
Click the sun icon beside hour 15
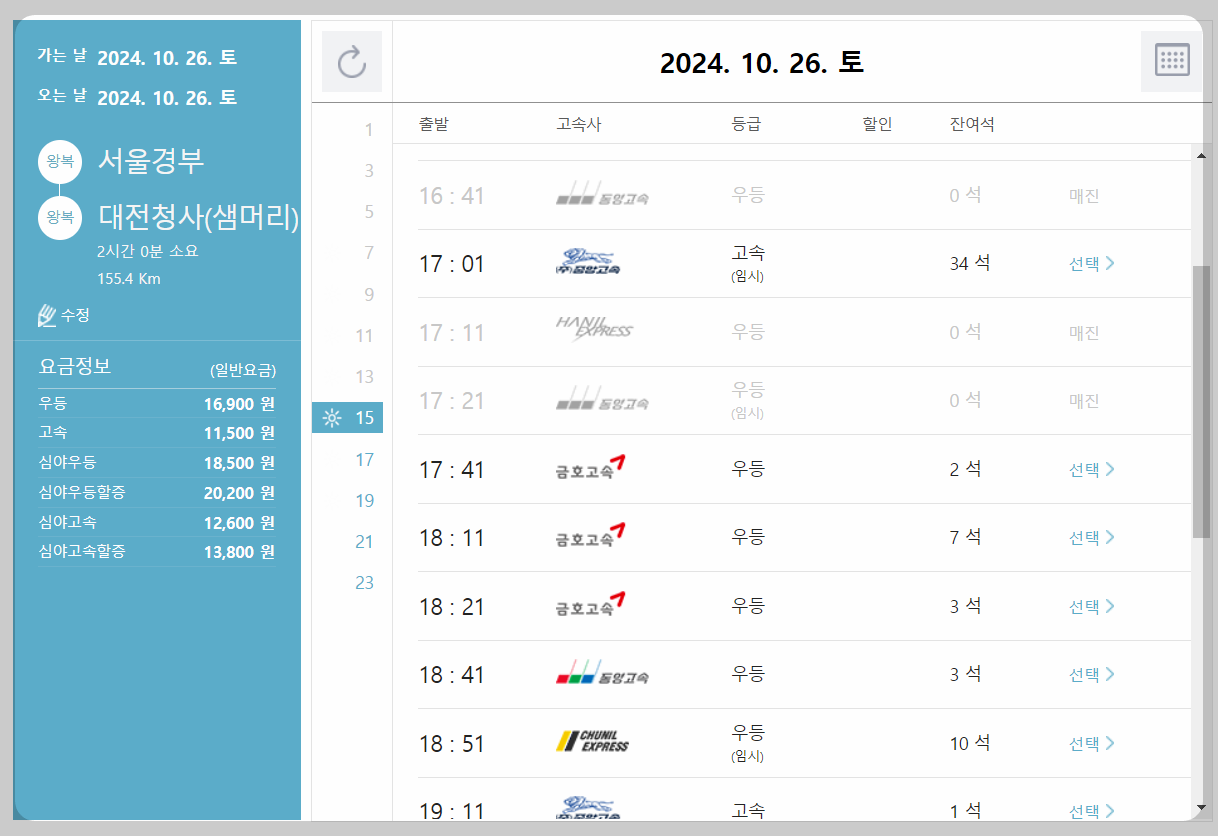pos(332,418)
